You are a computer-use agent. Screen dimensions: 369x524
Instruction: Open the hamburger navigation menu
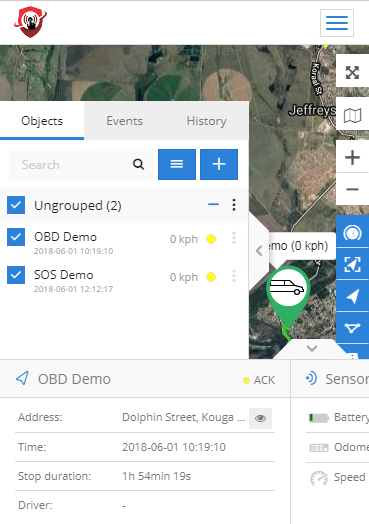337,23
